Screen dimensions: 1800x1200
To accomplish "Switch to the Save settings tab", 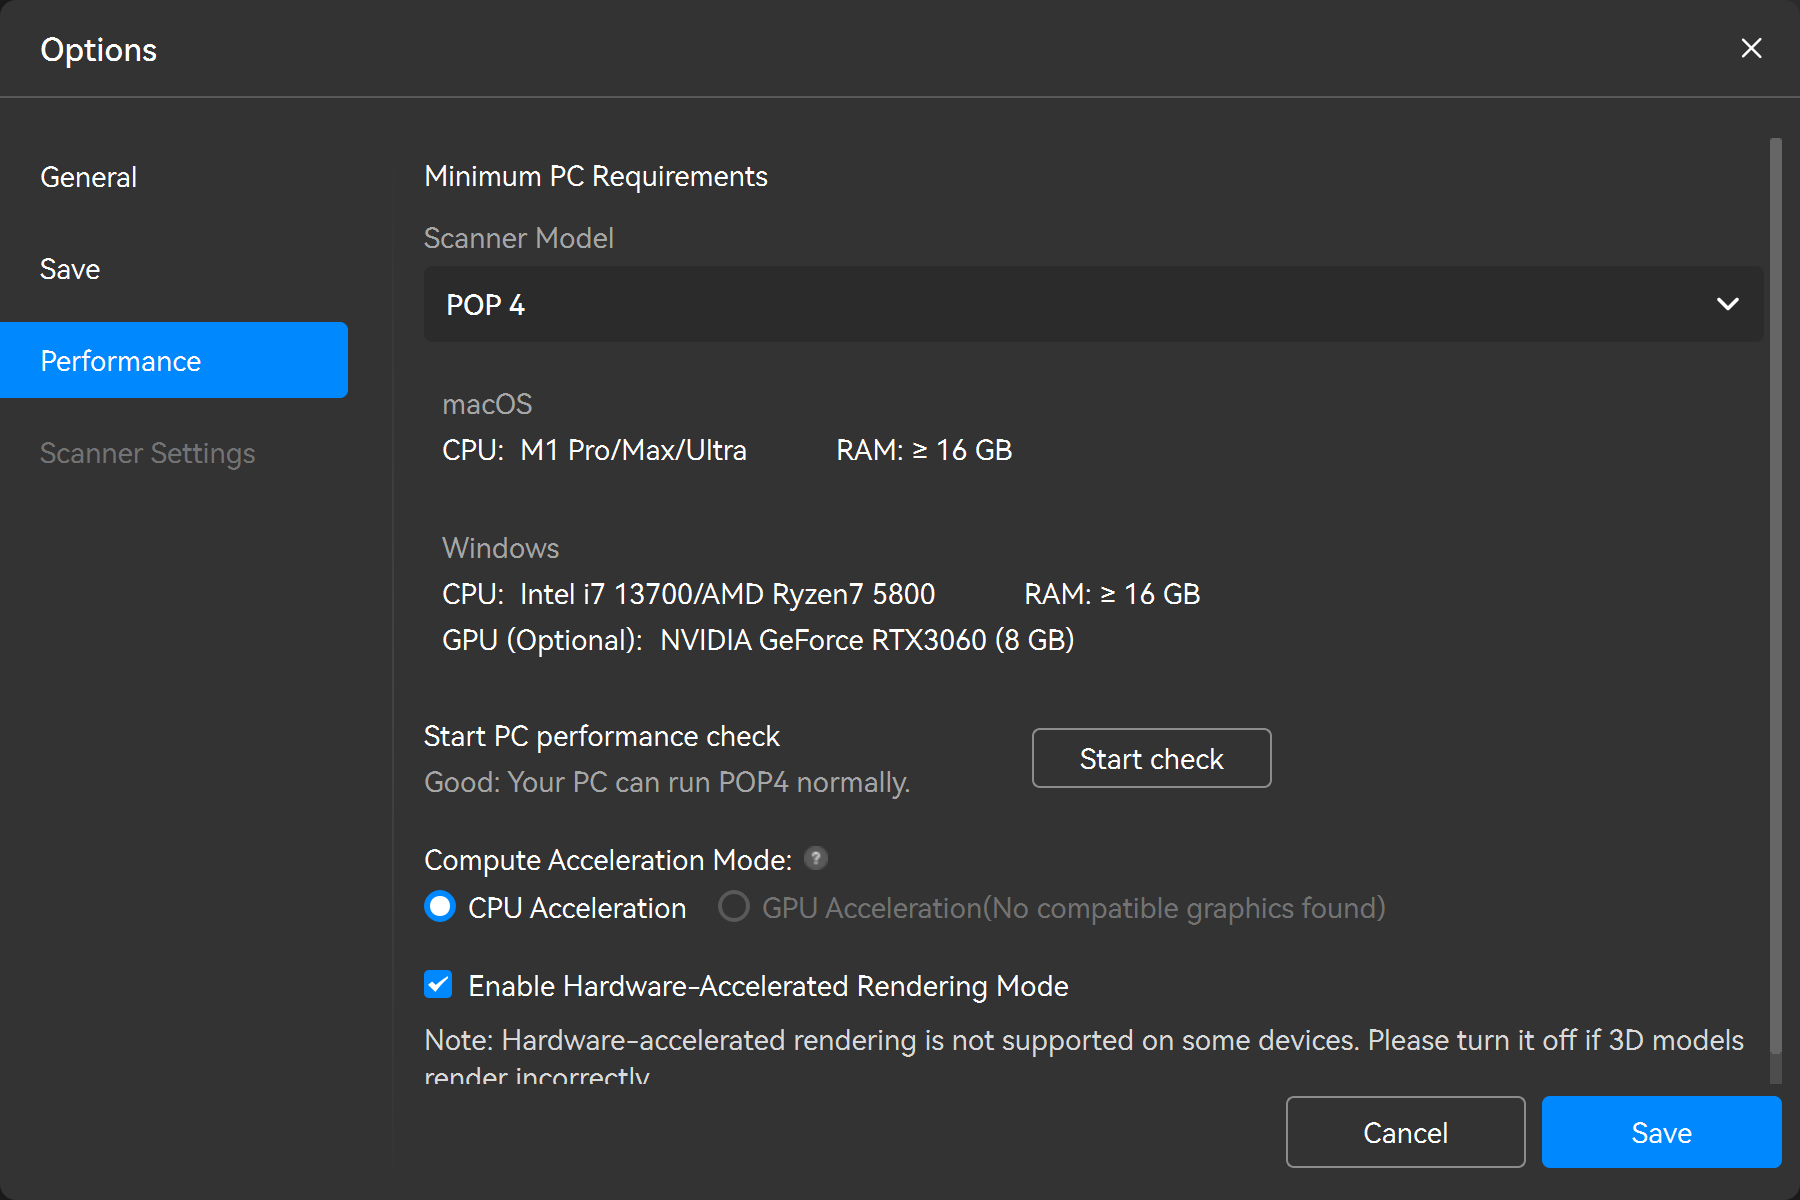I will 70,269.
